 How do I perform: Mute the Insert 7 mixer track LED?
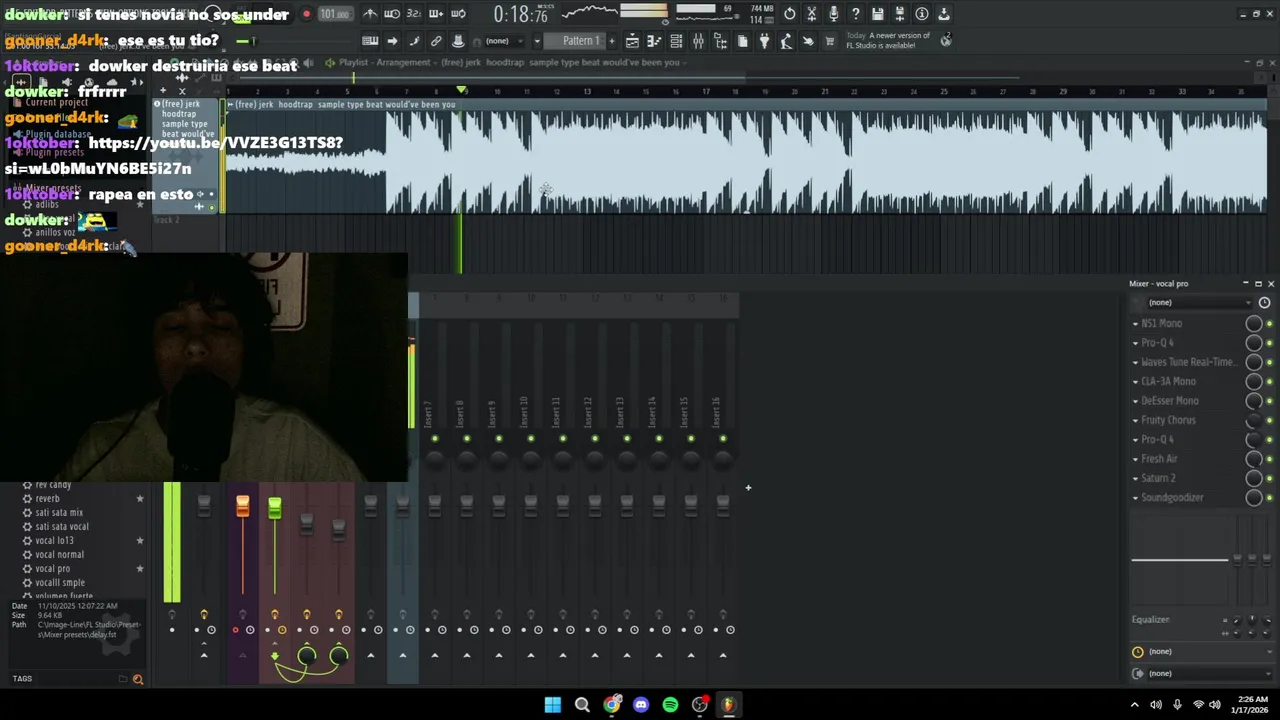pyautogui.click(x=434, y=438)
